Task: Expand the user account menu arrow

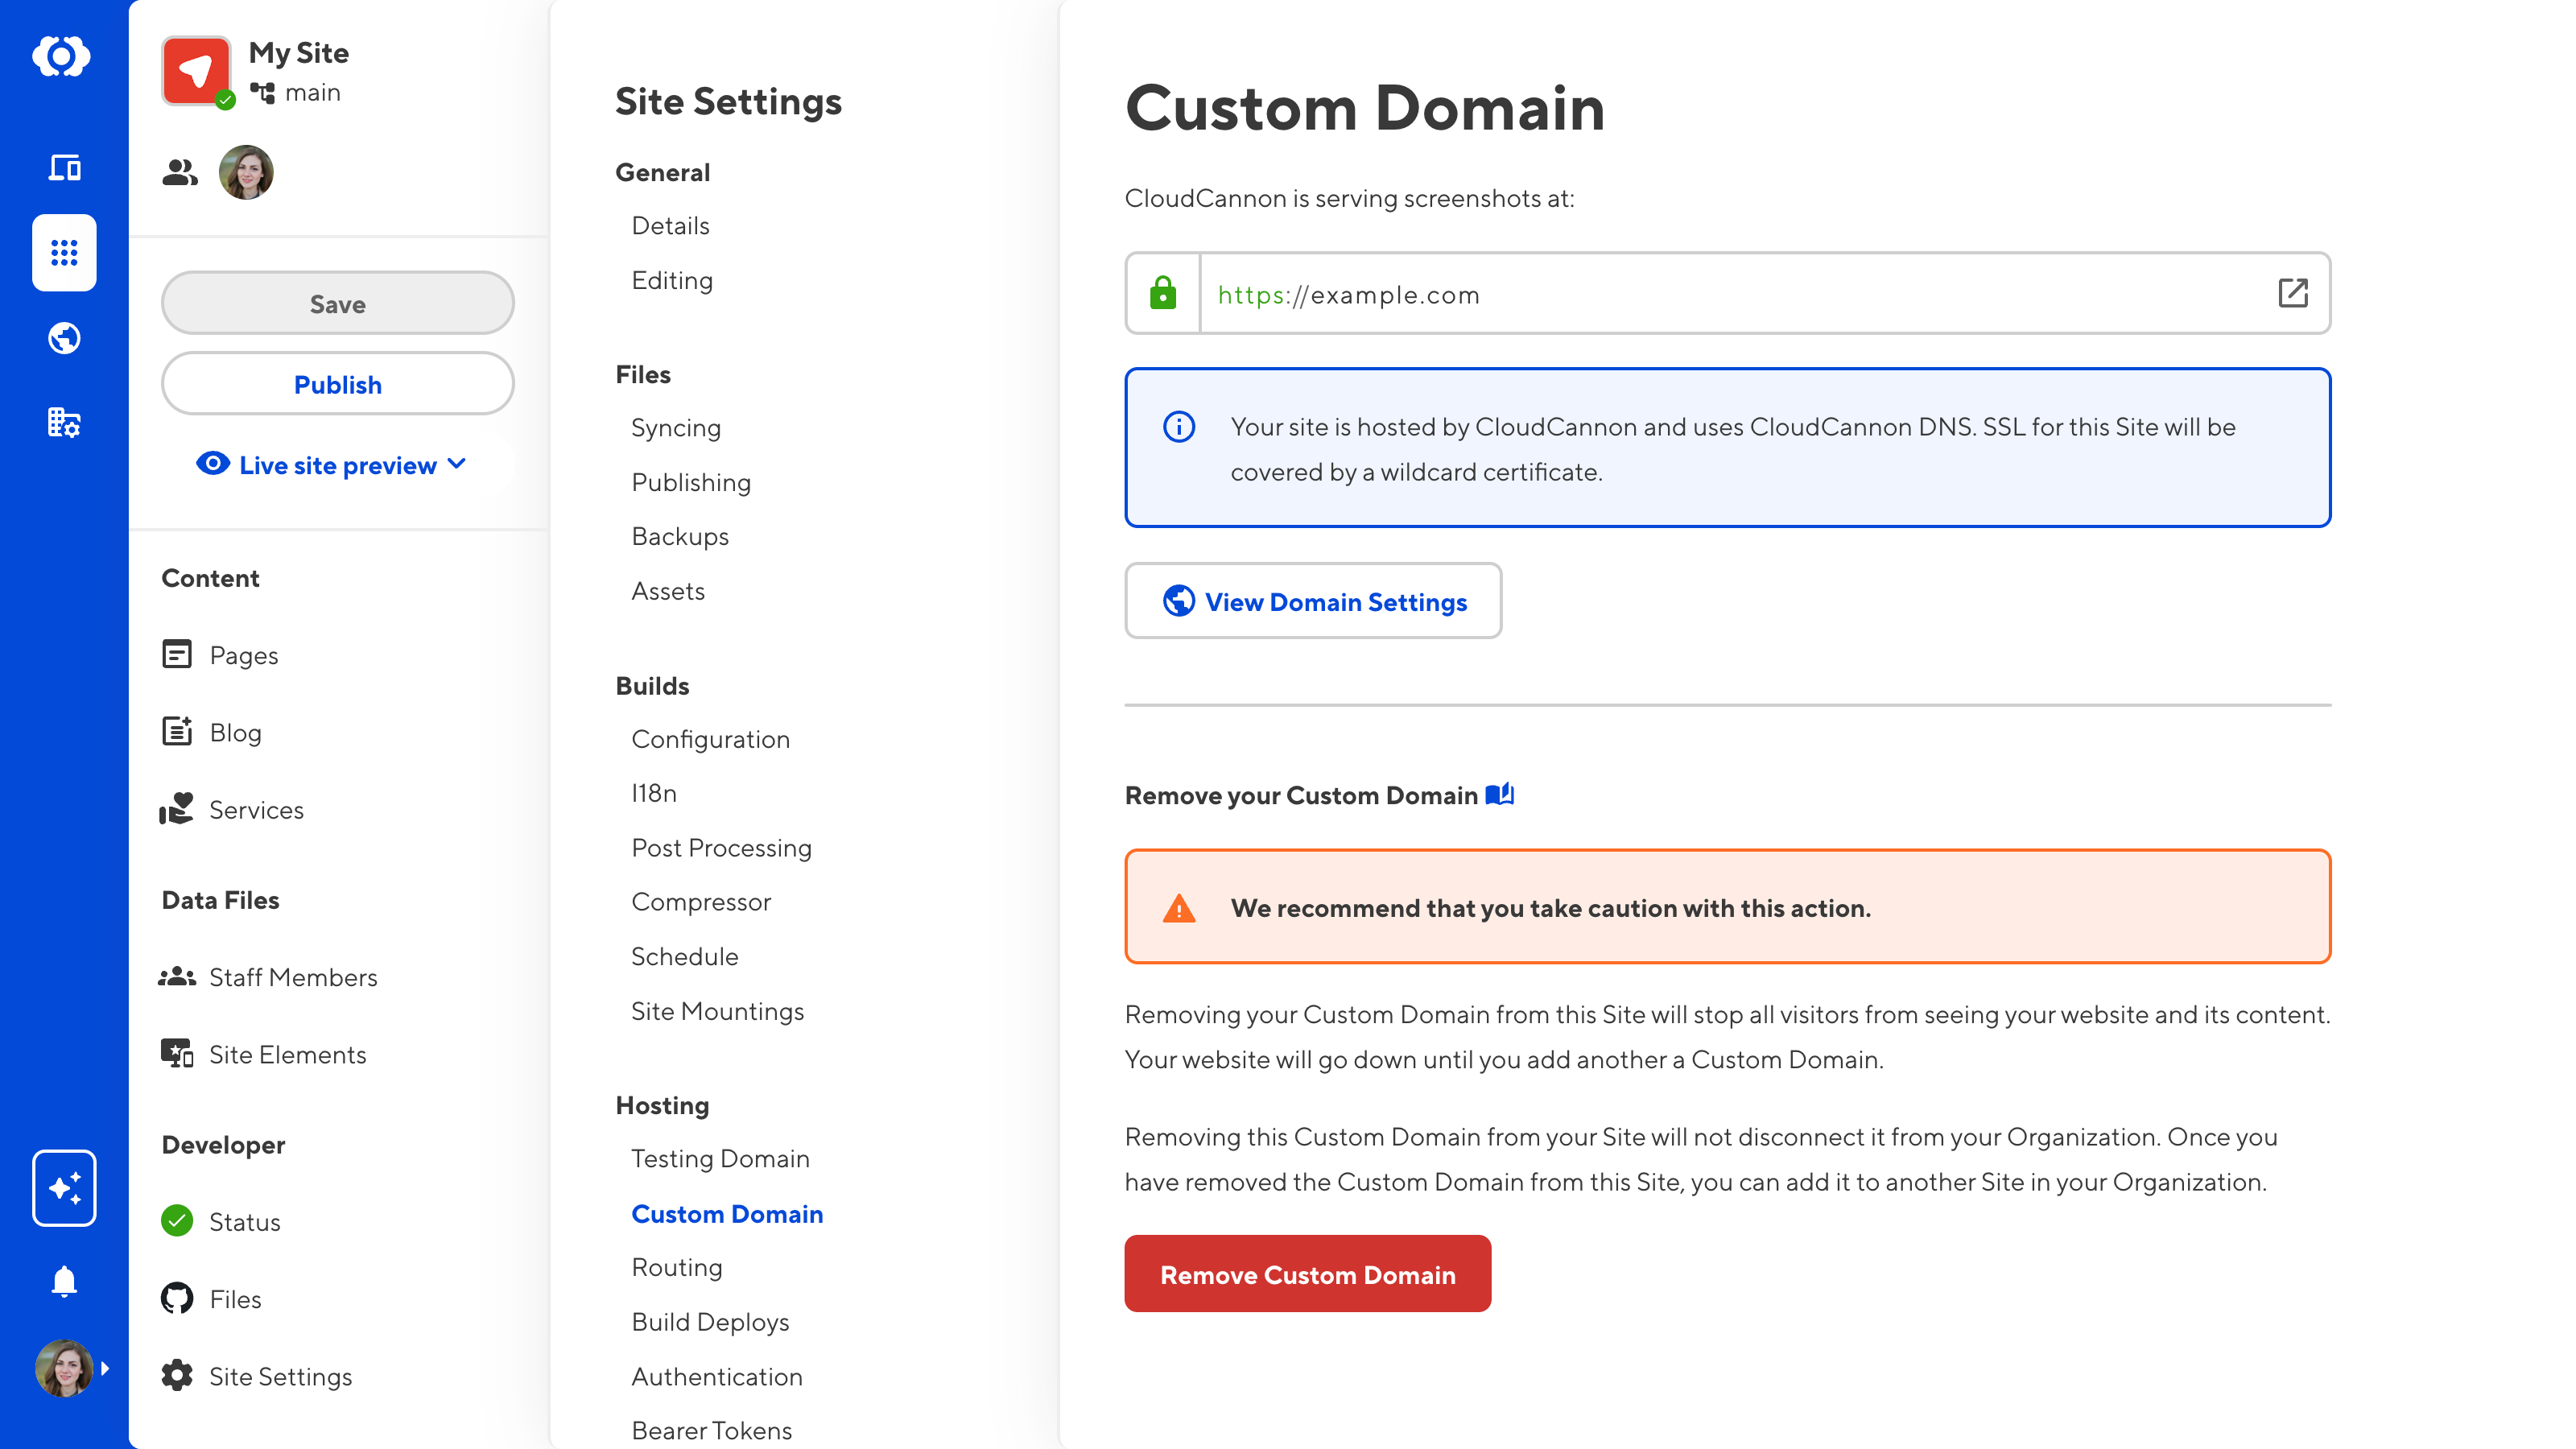Action: pyautogui.click(x=105, y=1368)
